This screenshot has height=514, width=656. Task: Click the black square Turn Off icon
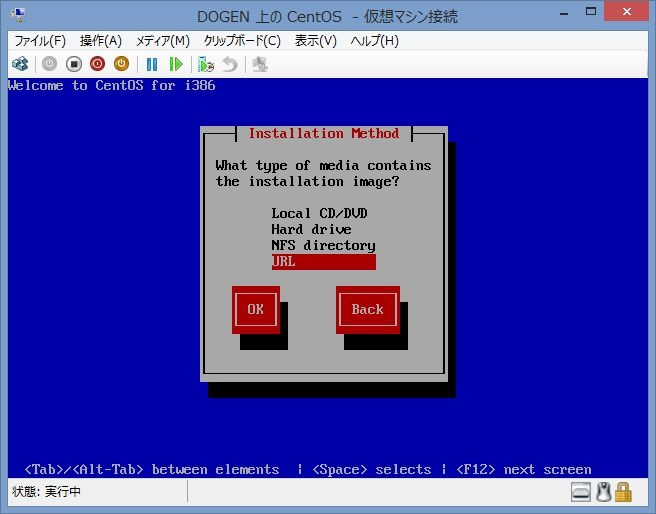point(73,64)
